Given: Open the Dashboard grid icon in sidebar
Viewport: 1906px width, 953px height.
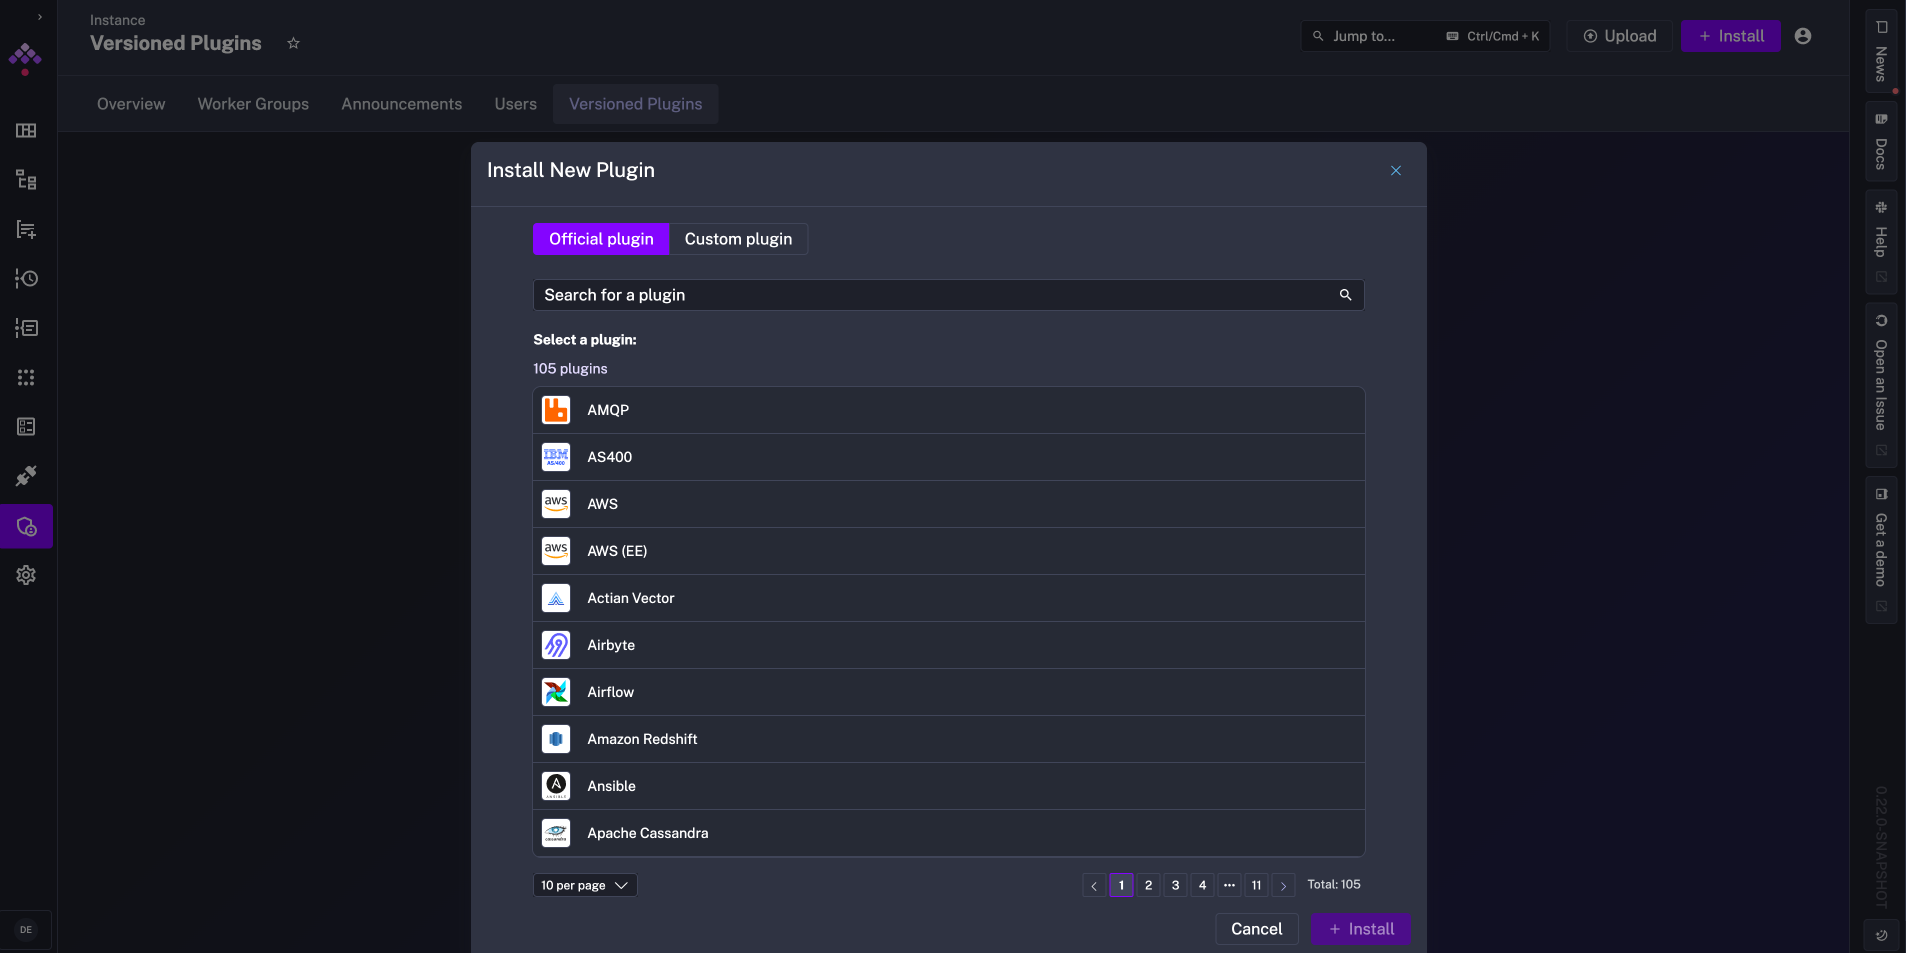Looking at the screenshot, I should coord(27,130).
